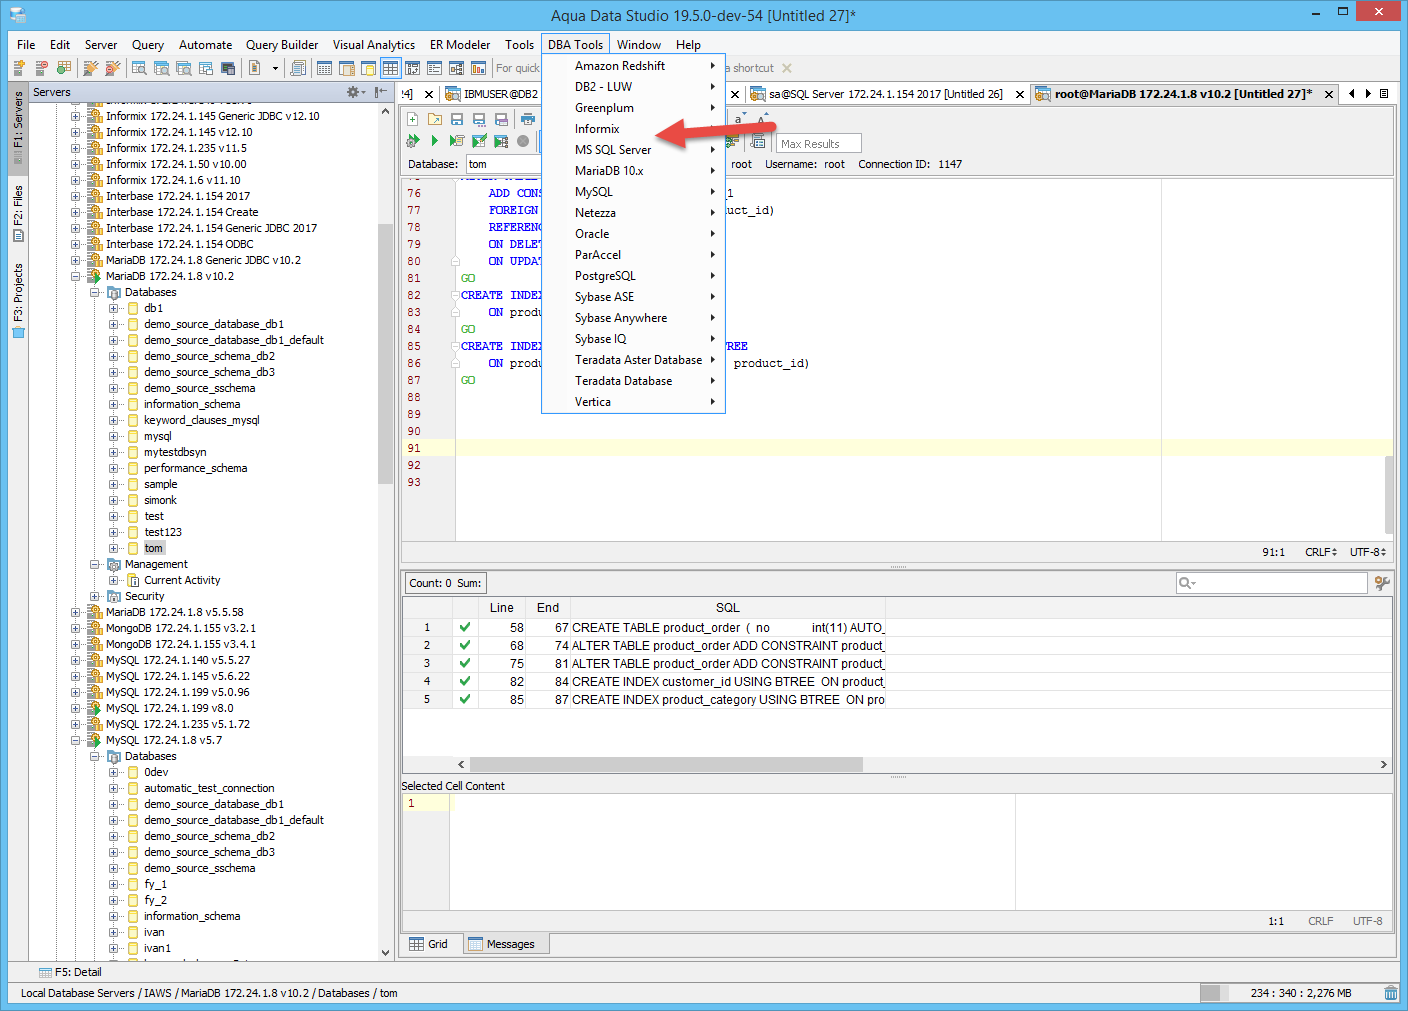
Task: Expand the Security node in server tree
Action: click(x=95, y=596)
